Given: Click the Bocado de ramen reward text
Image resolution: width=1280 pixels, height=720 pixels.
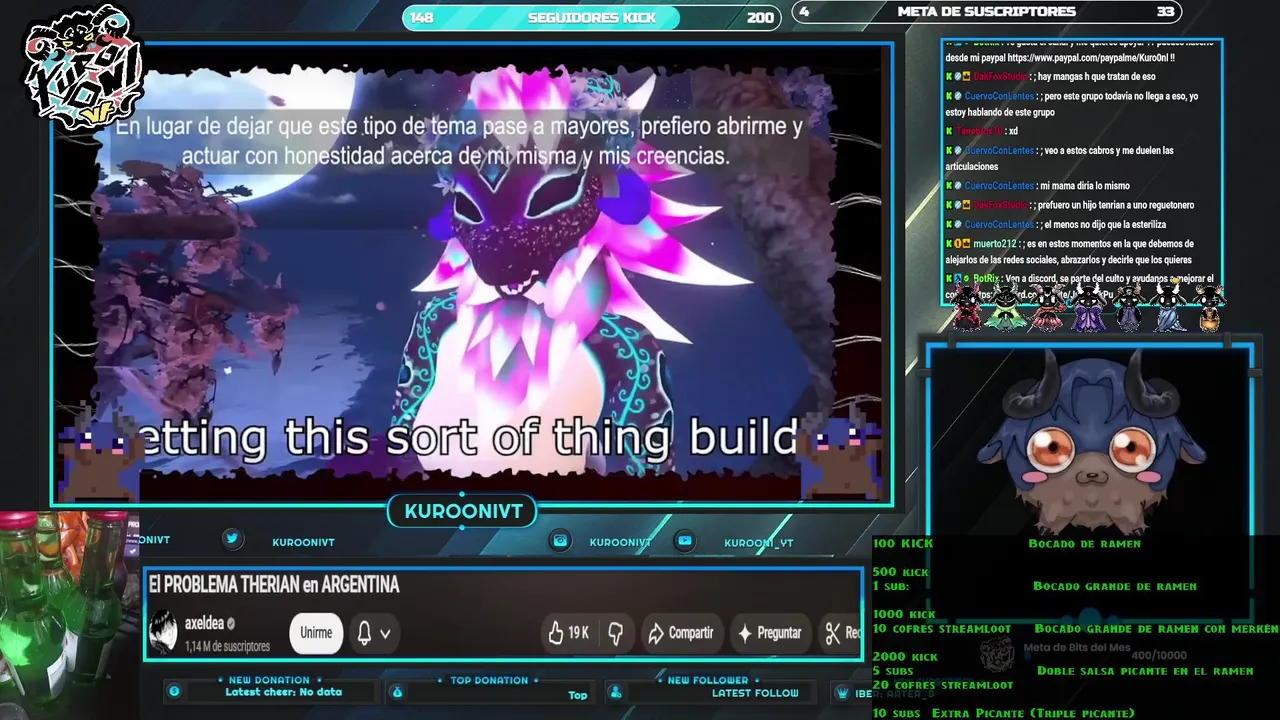Looking at the screenshot, I should click(1084, 544).
